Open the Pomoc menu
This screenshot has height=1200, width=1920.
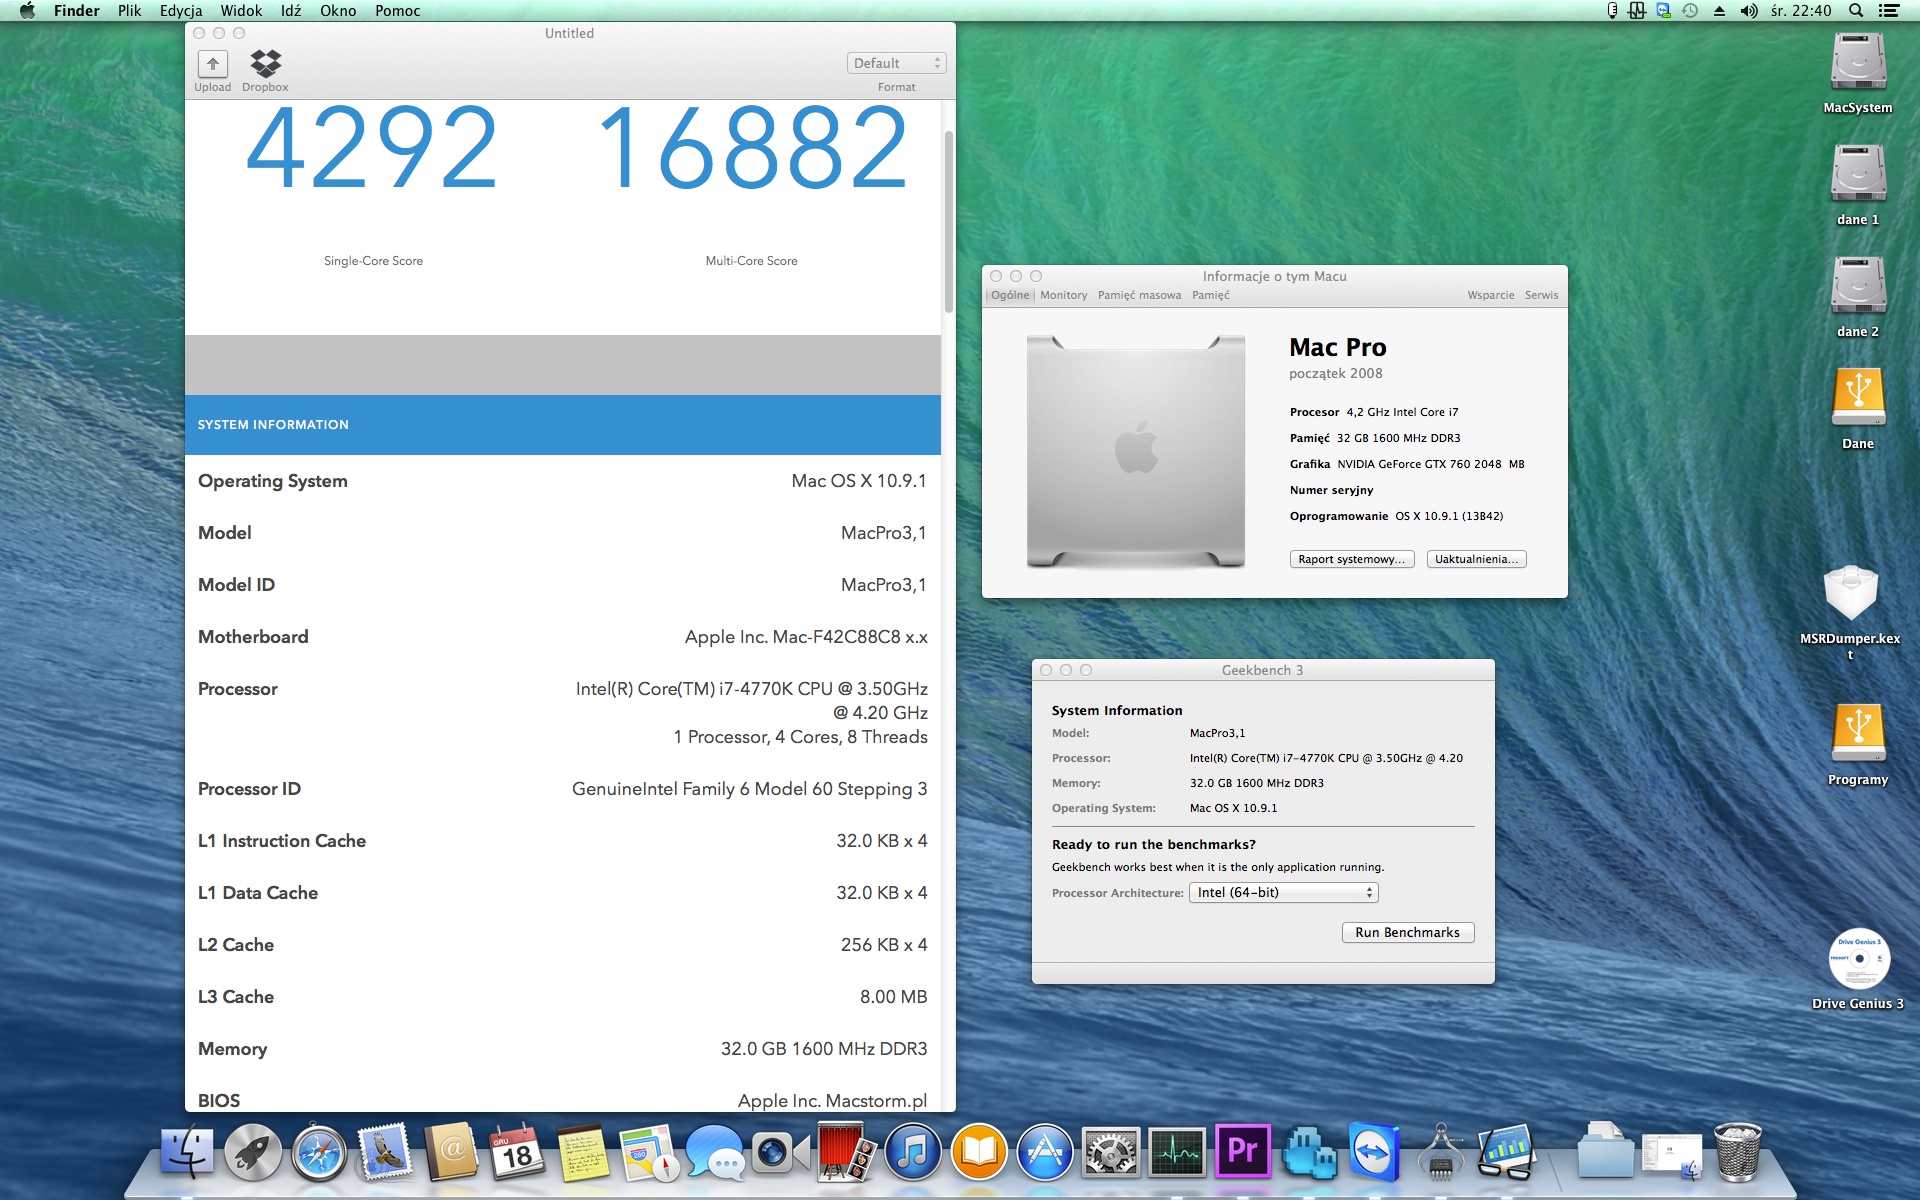pos(397,11)
